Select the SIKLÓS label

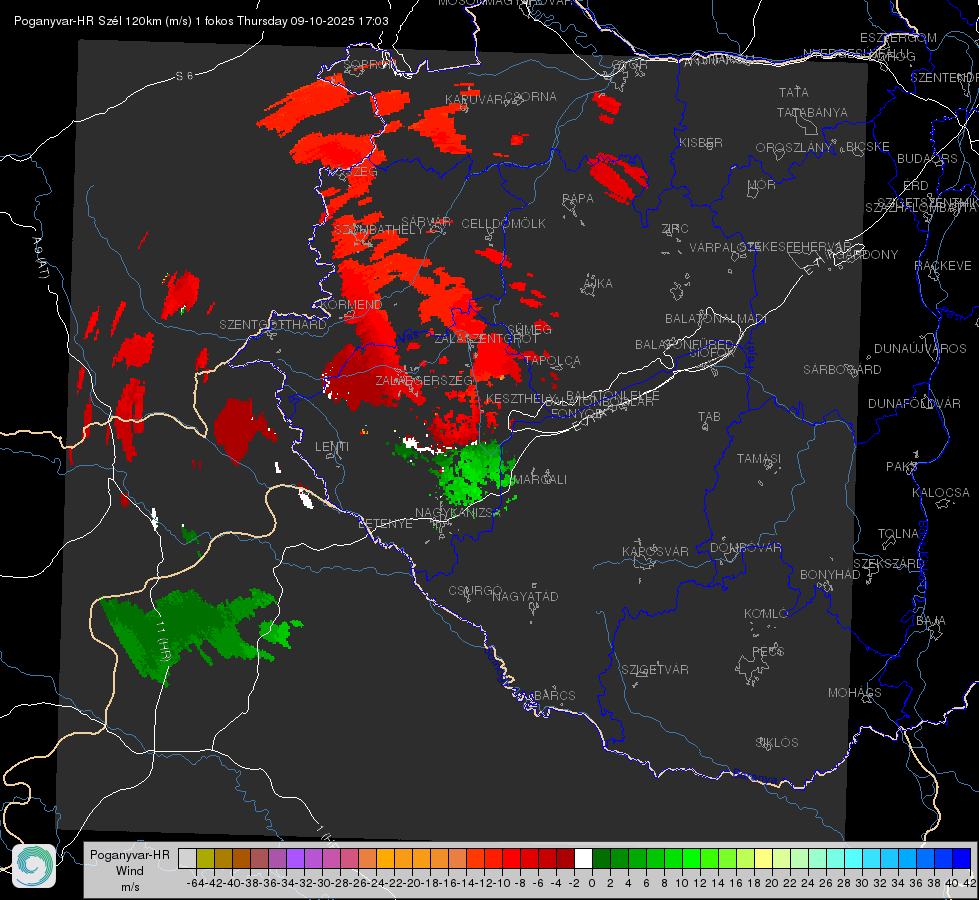pos(777,743)
